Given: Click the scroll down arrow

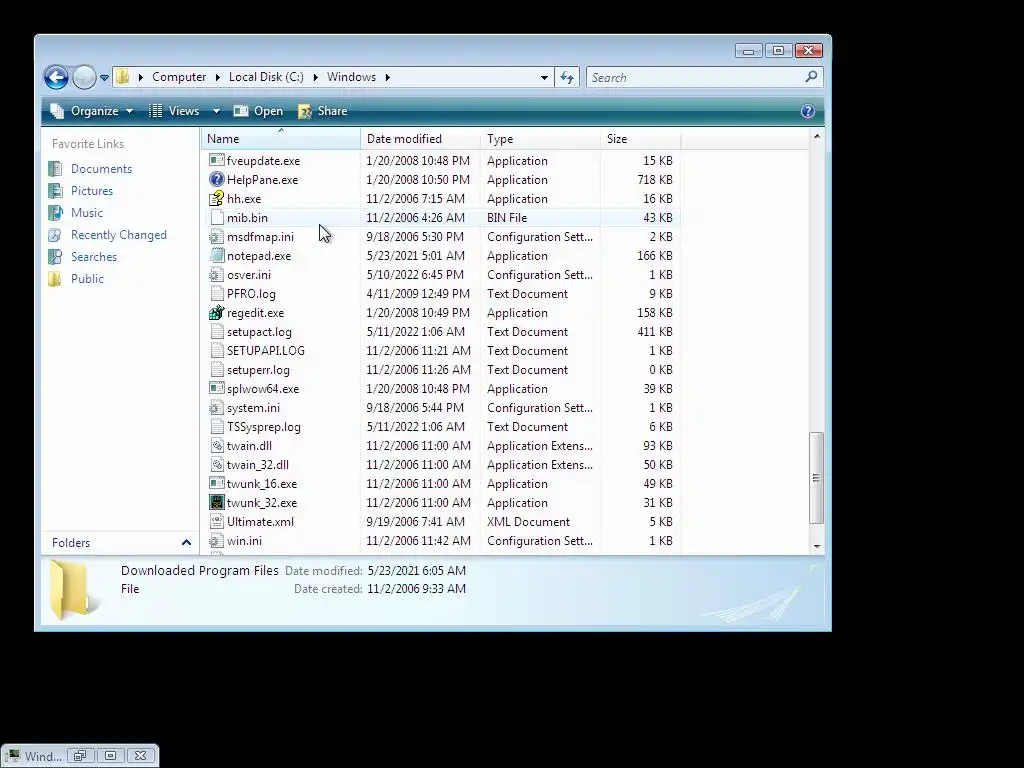Looking at the screenshot, I should 816,546.
